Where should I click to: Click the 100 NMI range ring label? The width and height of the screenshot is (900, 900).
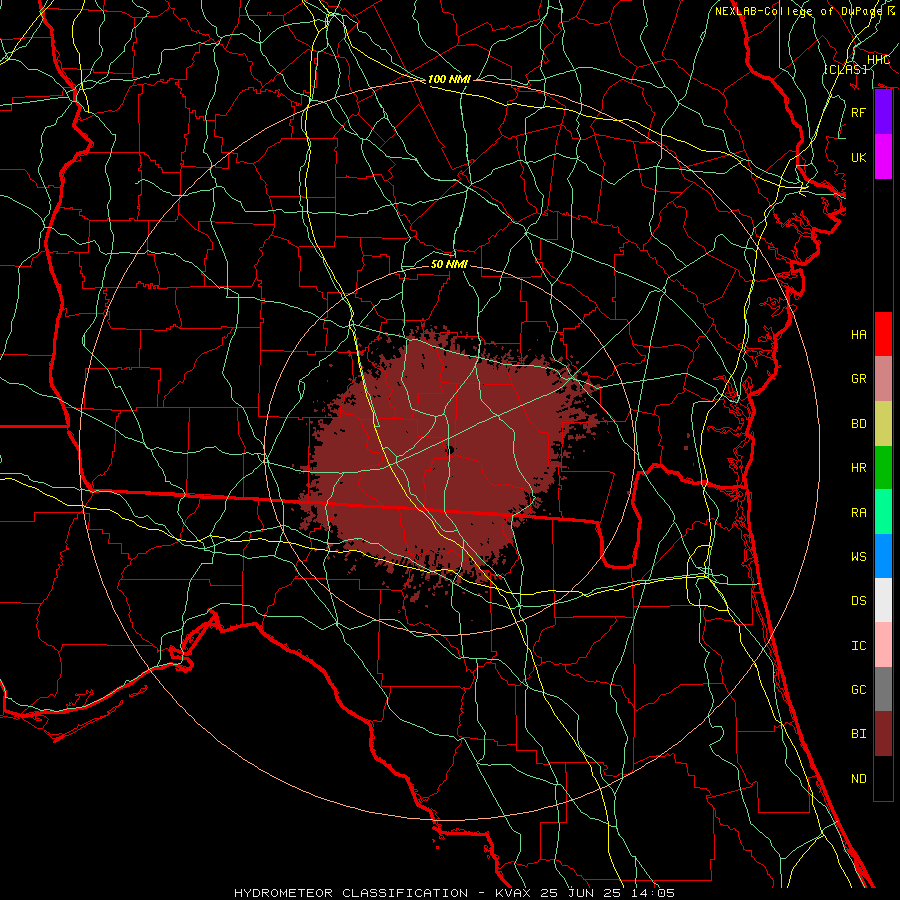[x=449, y=79]
